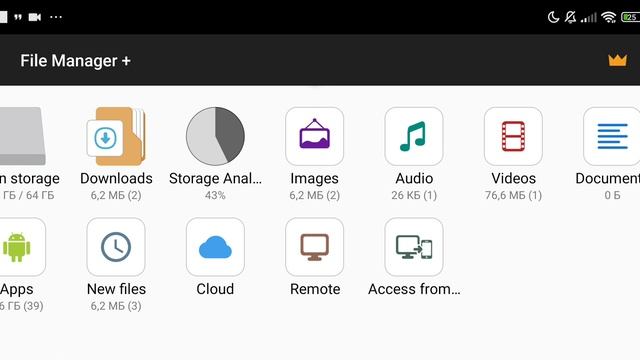Open the Apps android icon
The height and width of the screenshot is (360, 640).
[x=22, y=247]
